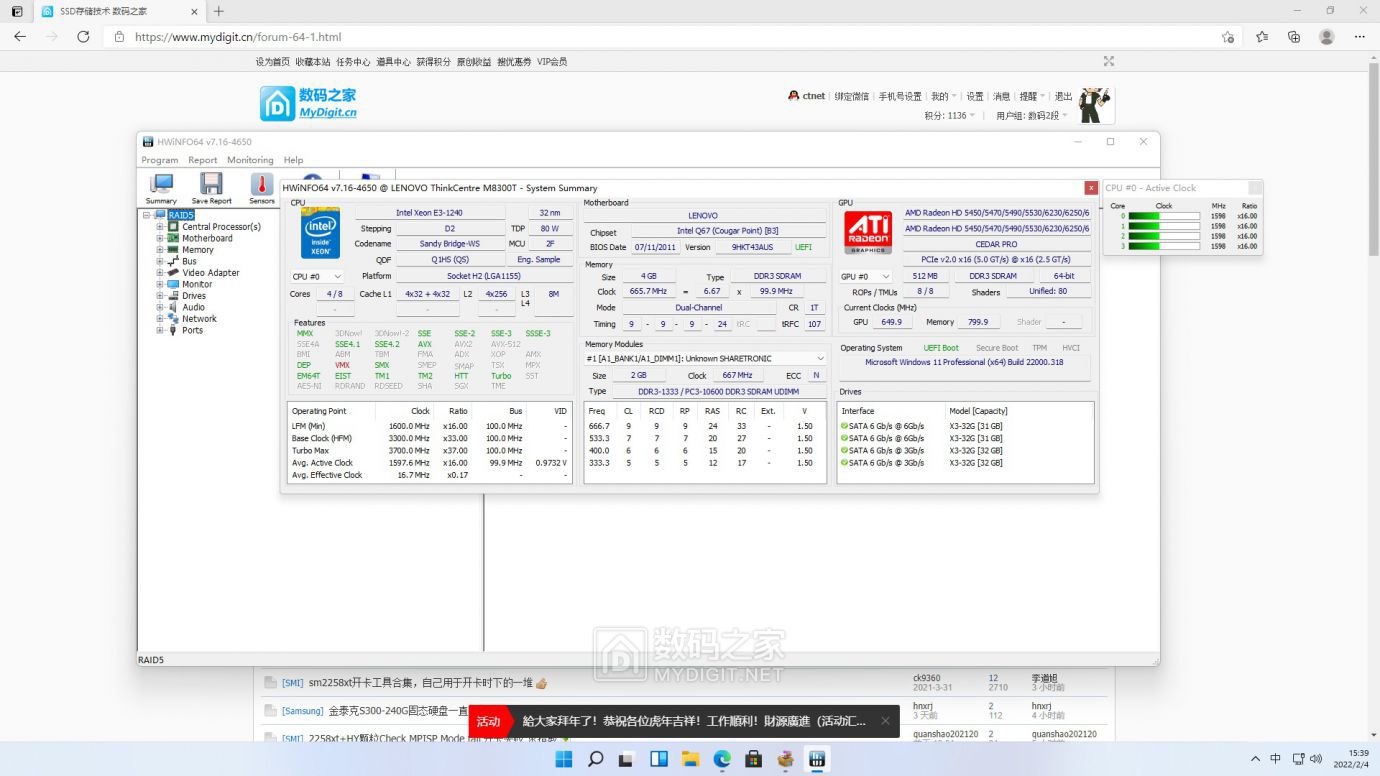This screenshot has height=776, width=1380.
Task: Click the browser Refresh button
Action: (83, 36)
